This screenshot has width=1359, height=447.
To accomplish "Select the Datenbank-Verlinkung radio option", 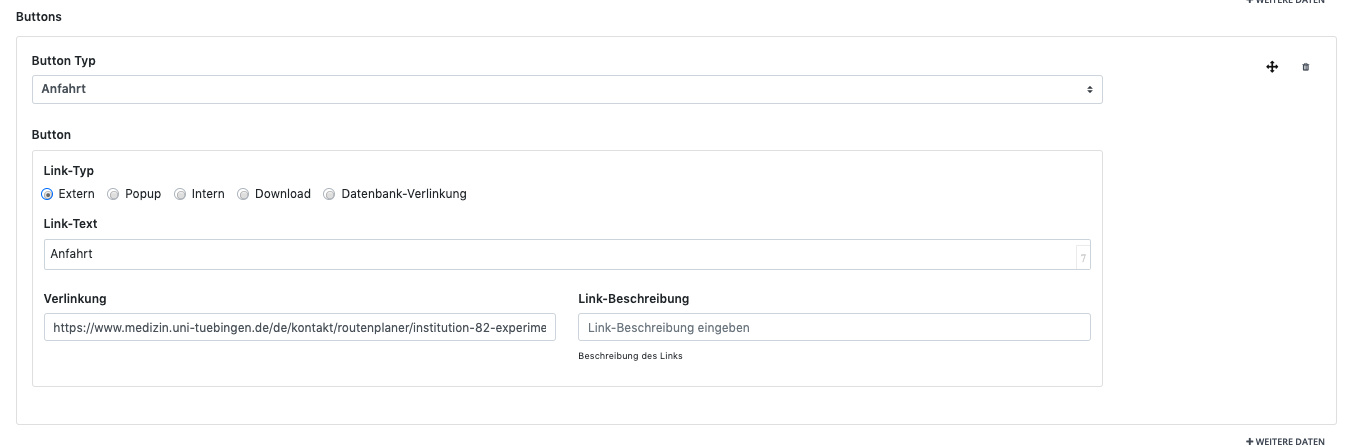I will (329, 194).
